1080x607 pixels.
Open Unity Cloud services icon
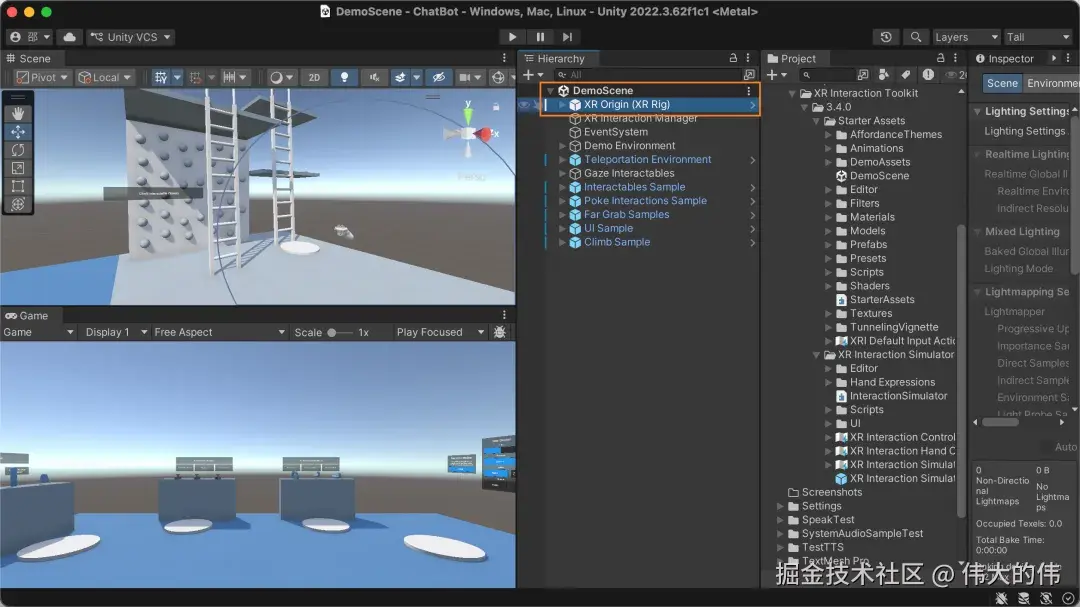pyautogui.click(x=70, y=37)
